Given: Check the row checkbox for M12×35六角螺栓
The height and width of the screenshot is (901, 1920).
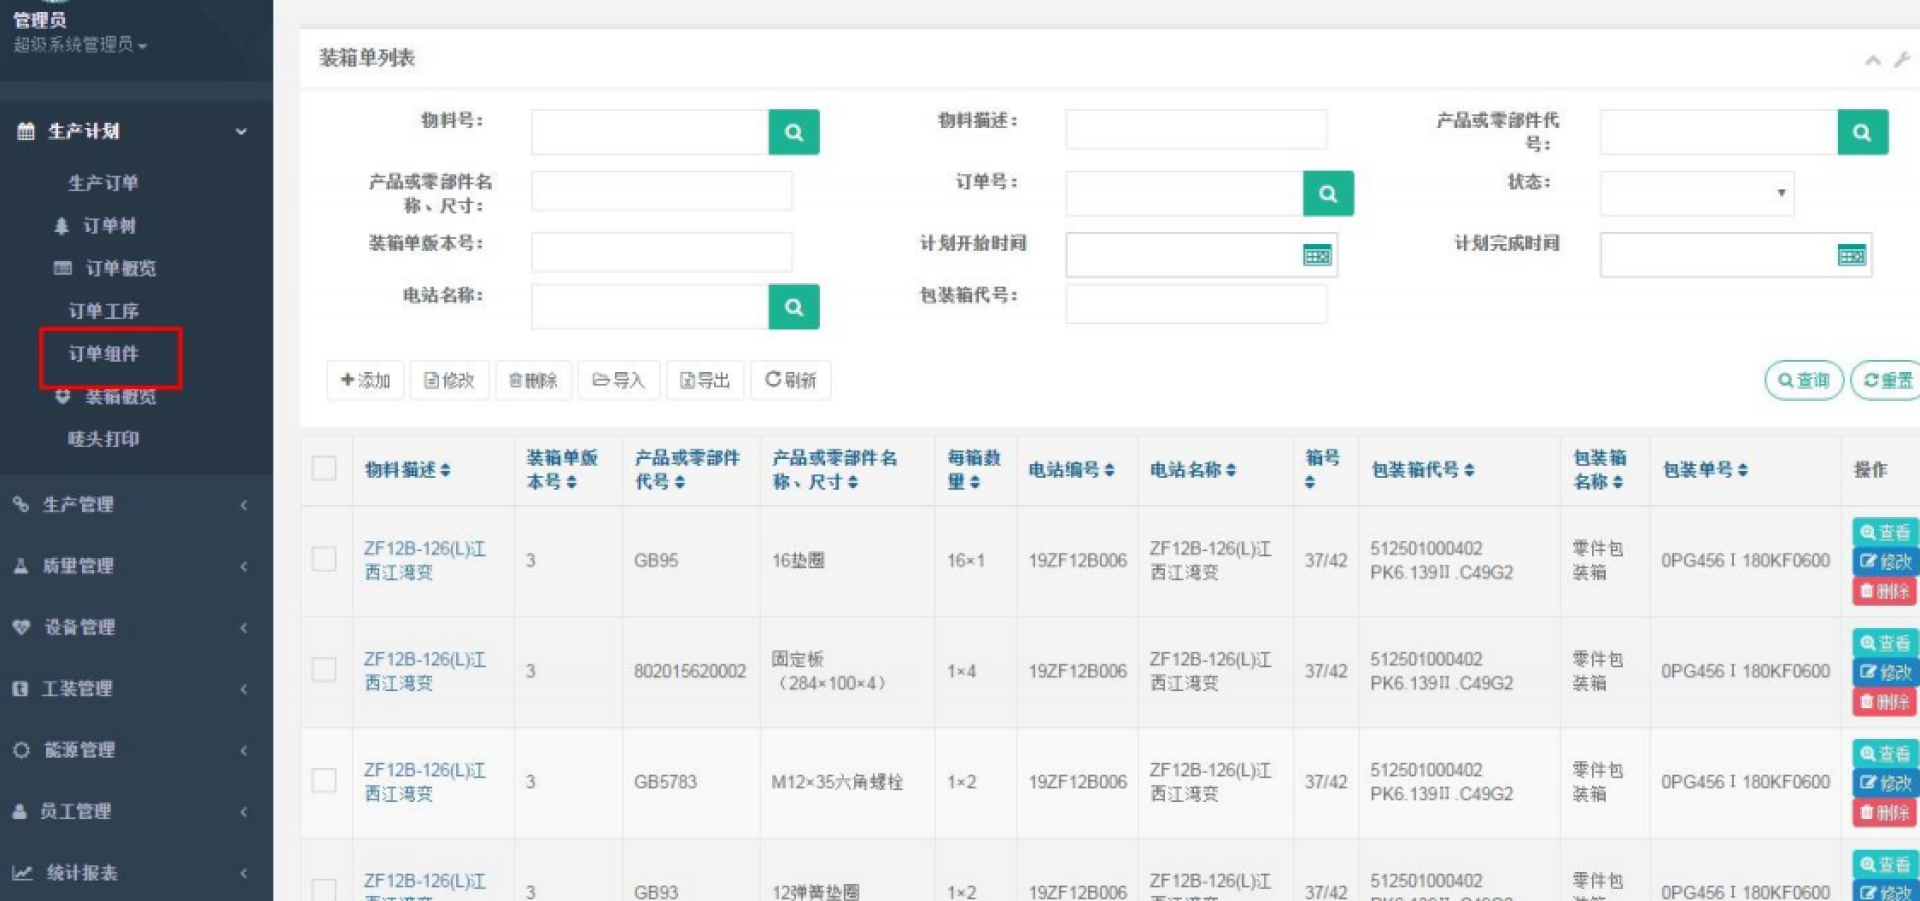Looking at the screenshot, I should (324, 780).
